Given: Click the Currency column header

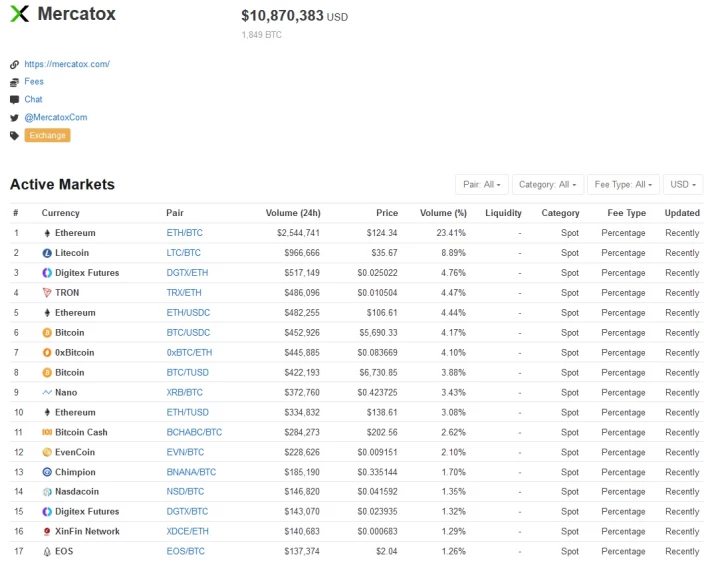Looking at the screenshot, I should (61, 213).
